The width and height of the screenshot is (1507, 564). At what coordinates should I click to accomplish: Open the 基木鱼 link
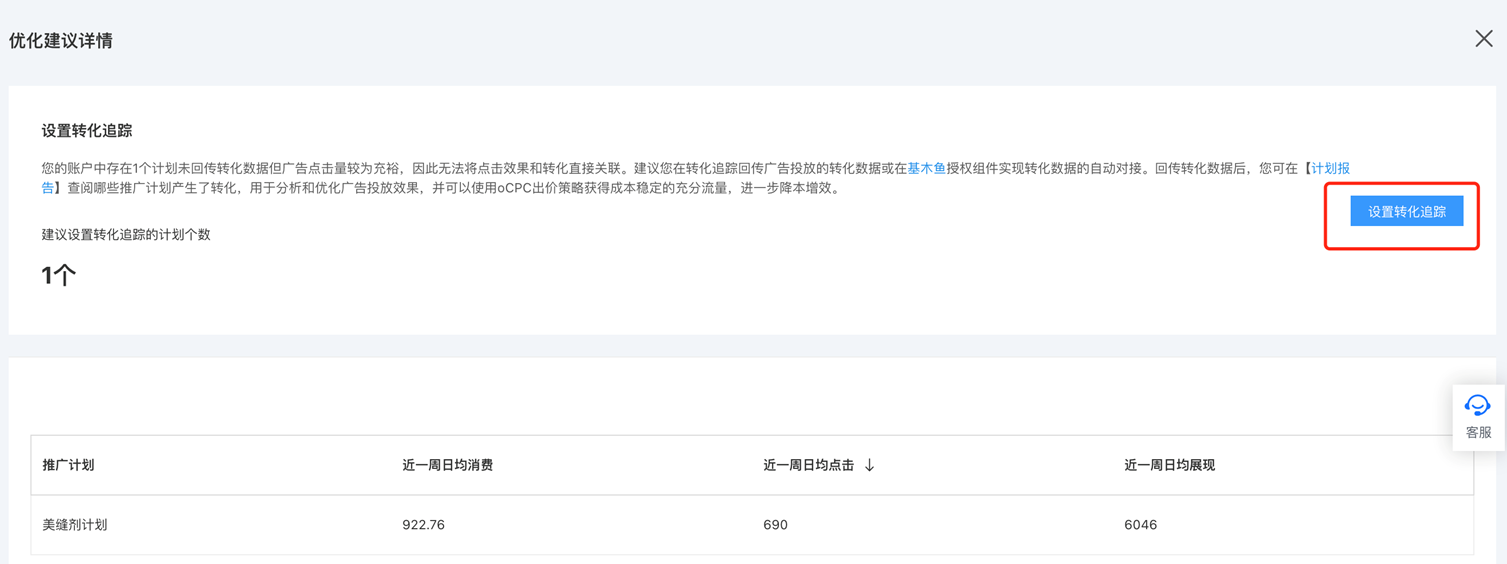pos(926,168)
